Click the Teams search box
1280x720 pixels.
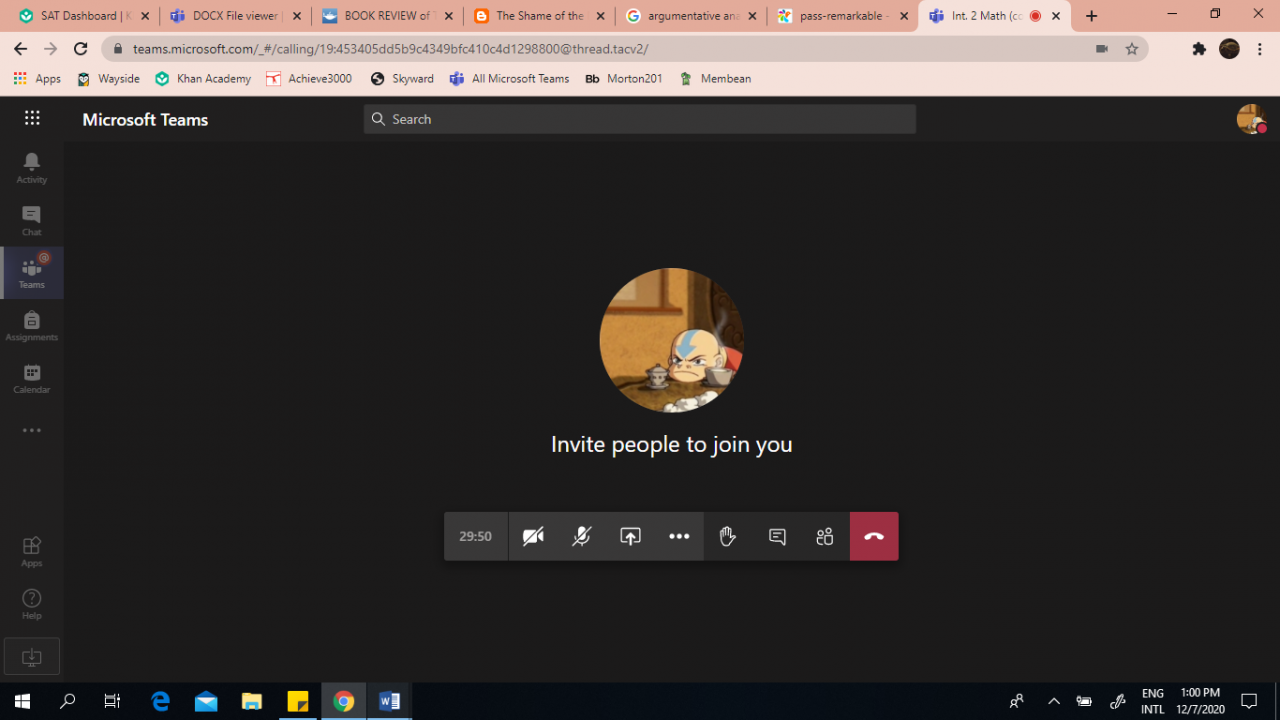click(x=640, y=119)
